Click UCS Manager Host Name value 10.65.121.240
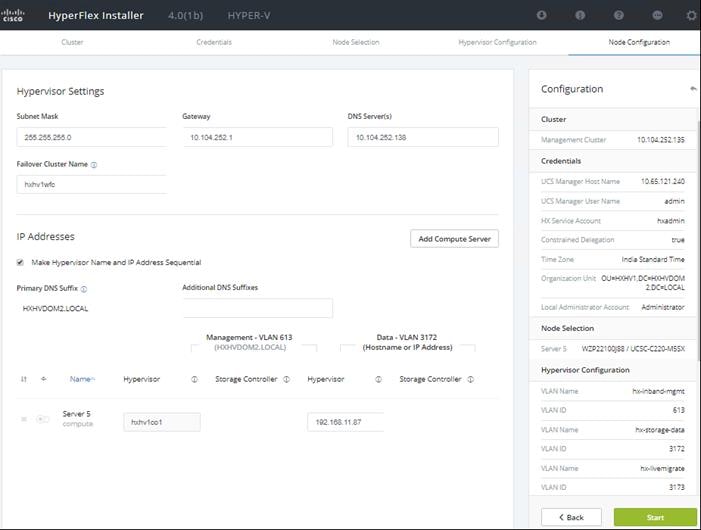Viewport: 701px width, 530px height. (x=663, y=181)
